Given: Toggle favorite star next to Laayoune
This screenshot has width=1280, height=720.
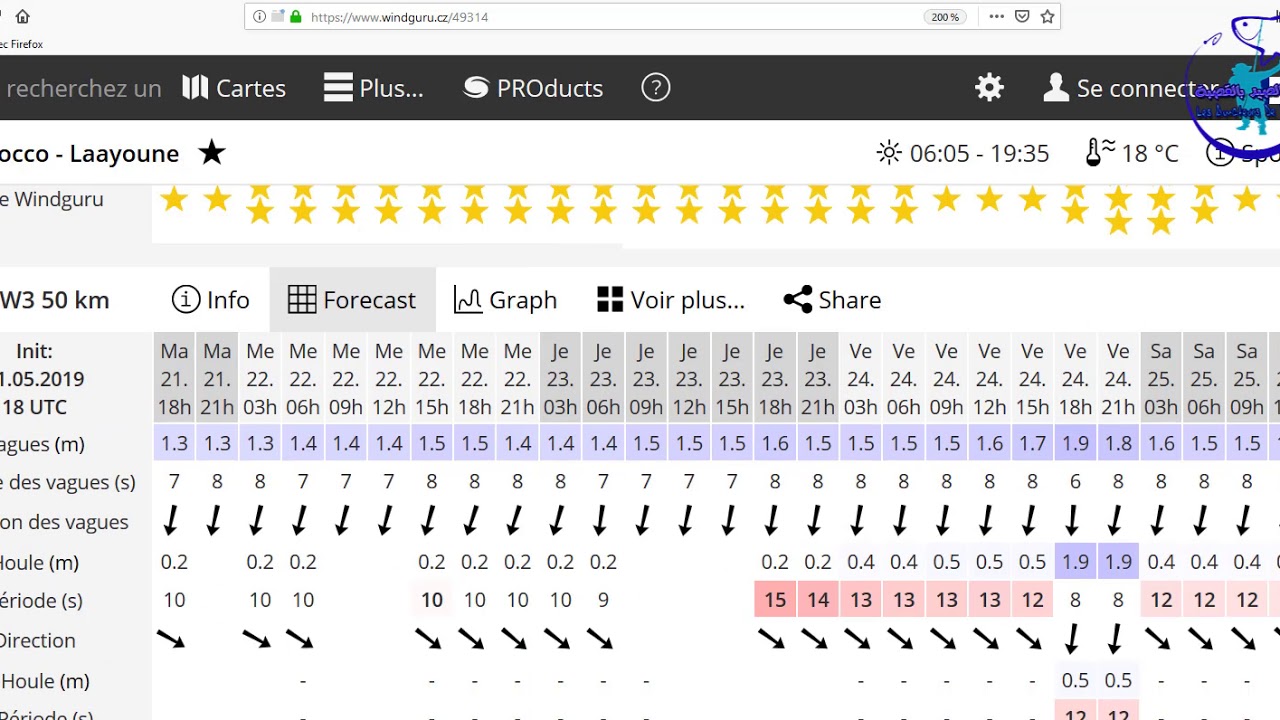Looking at the screenshot, I should [211, 153].
